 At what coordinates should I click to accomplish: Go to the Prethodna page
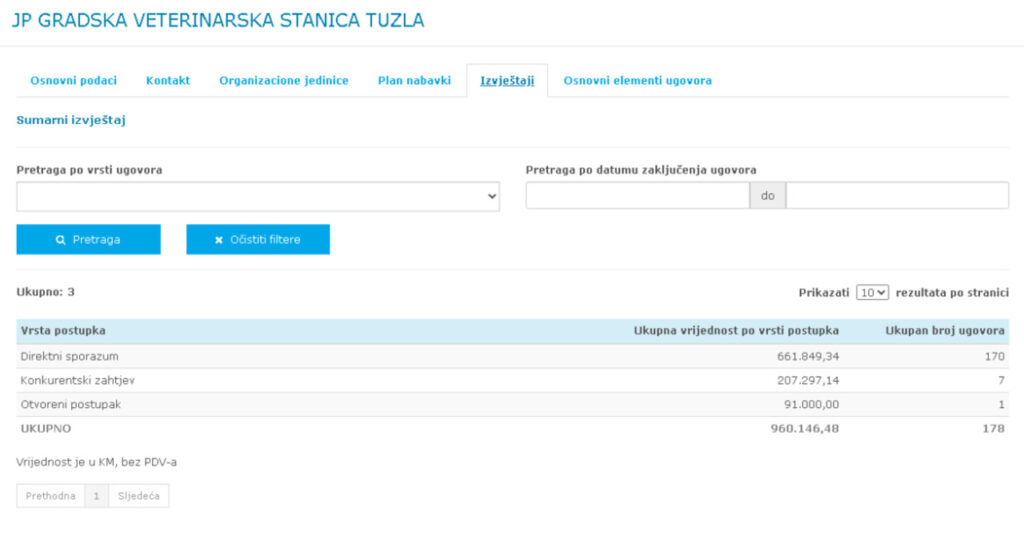point(51,496)
